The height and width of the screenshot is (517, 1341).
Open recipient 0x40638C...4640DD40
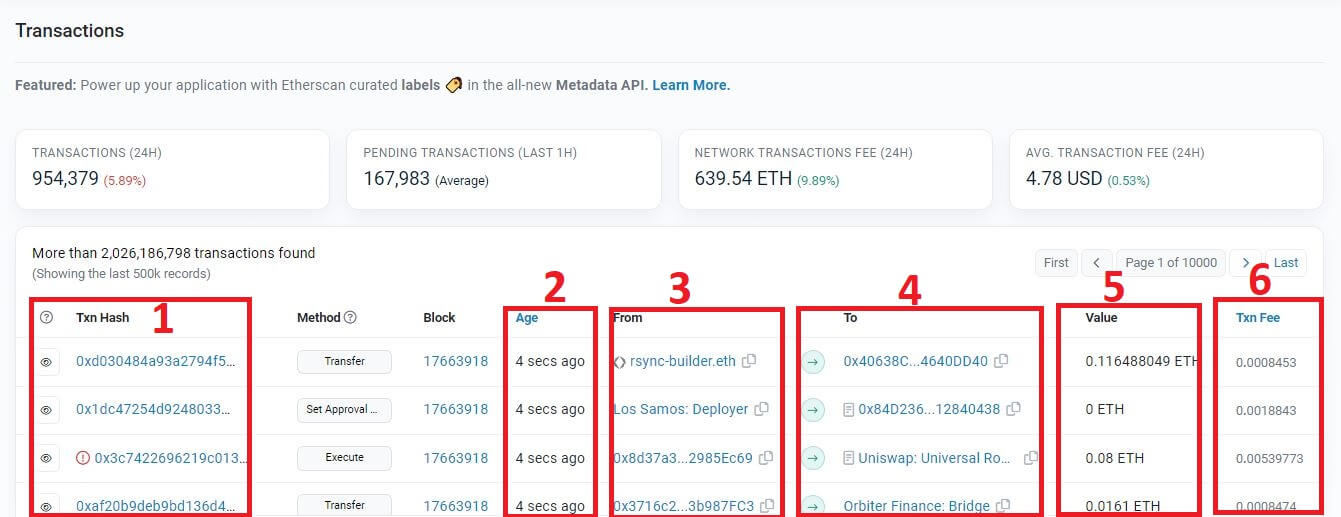tap(916, 361)
